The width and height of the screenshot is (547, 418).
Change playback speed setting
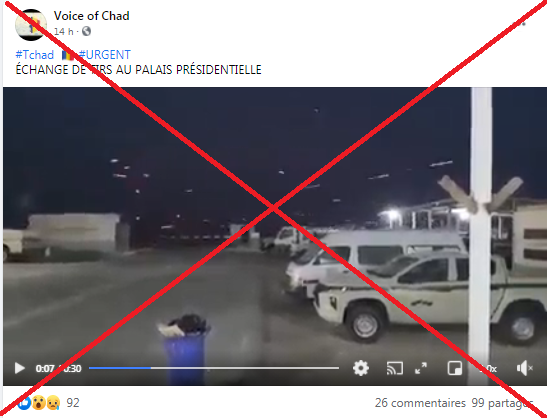tap(488, 368)
